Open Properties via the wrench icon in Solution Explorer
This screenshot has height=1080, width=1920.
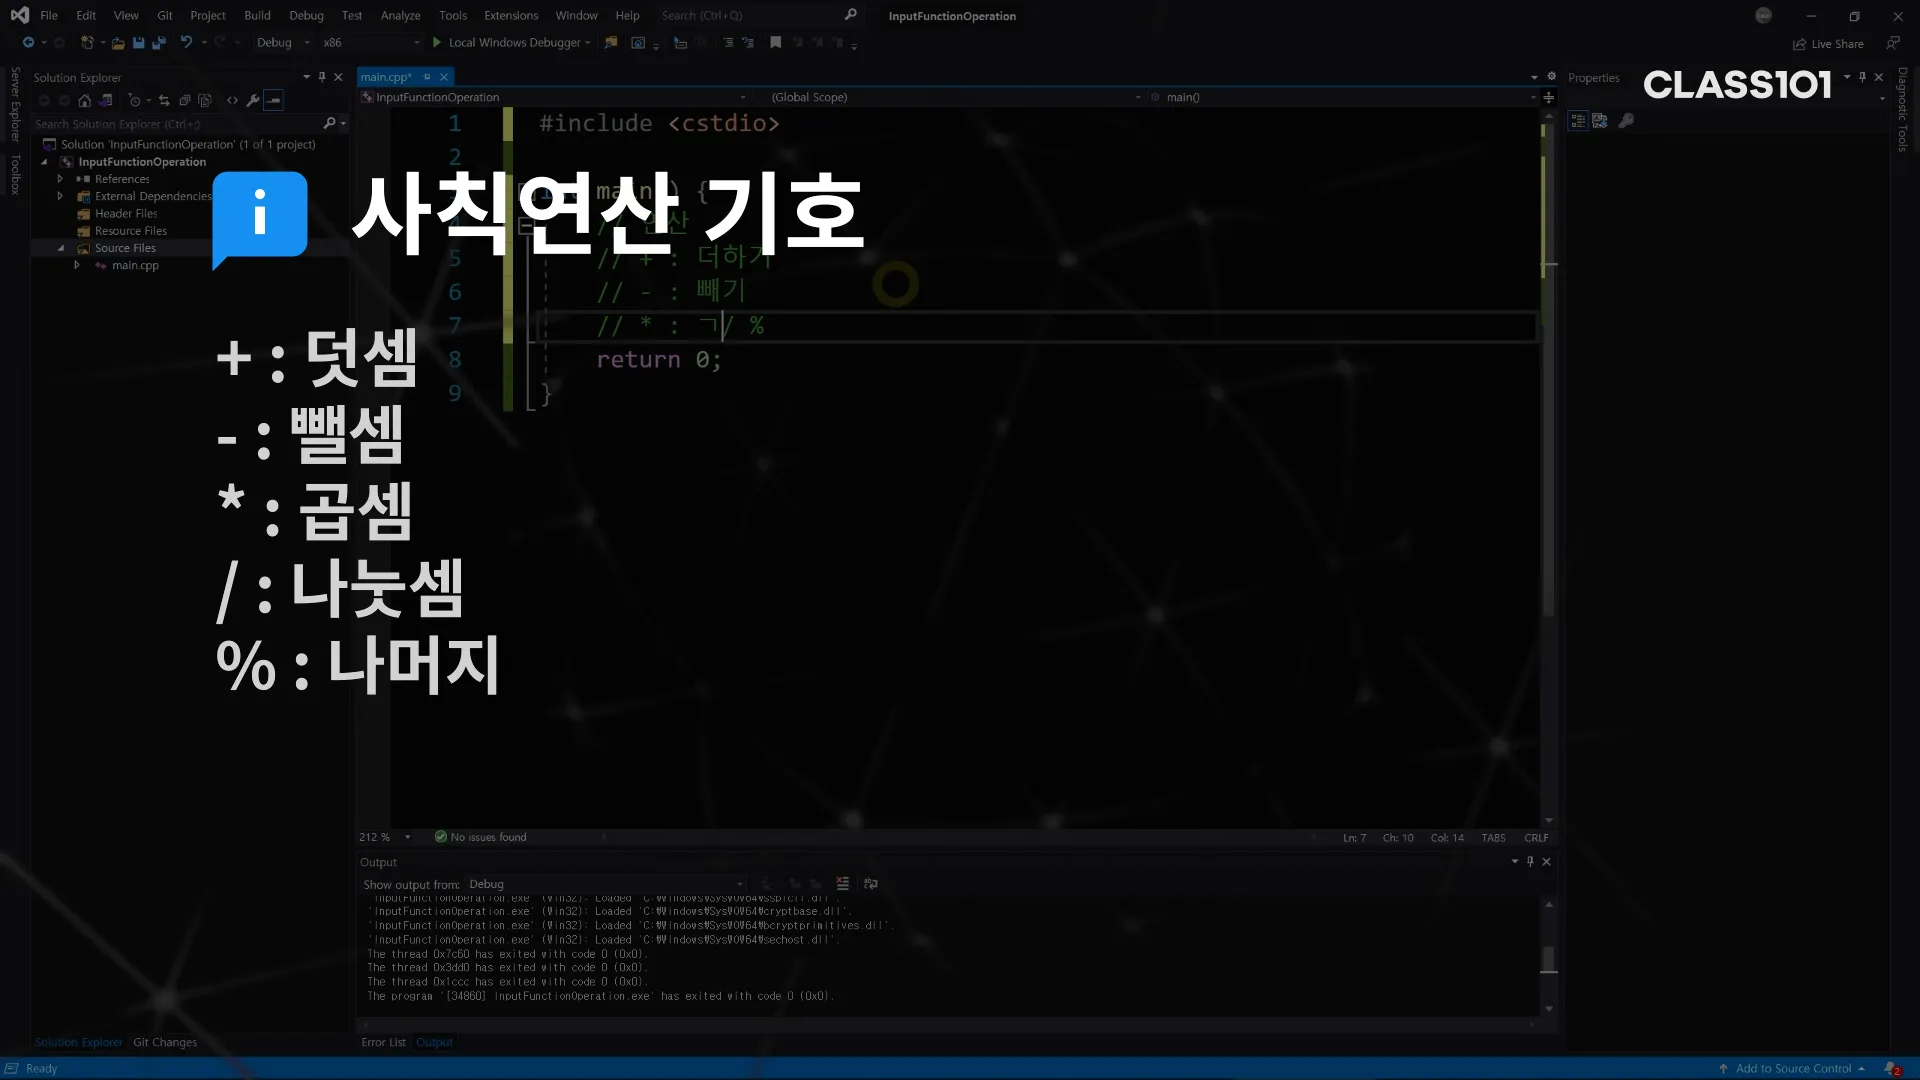[x=253, y=101]
